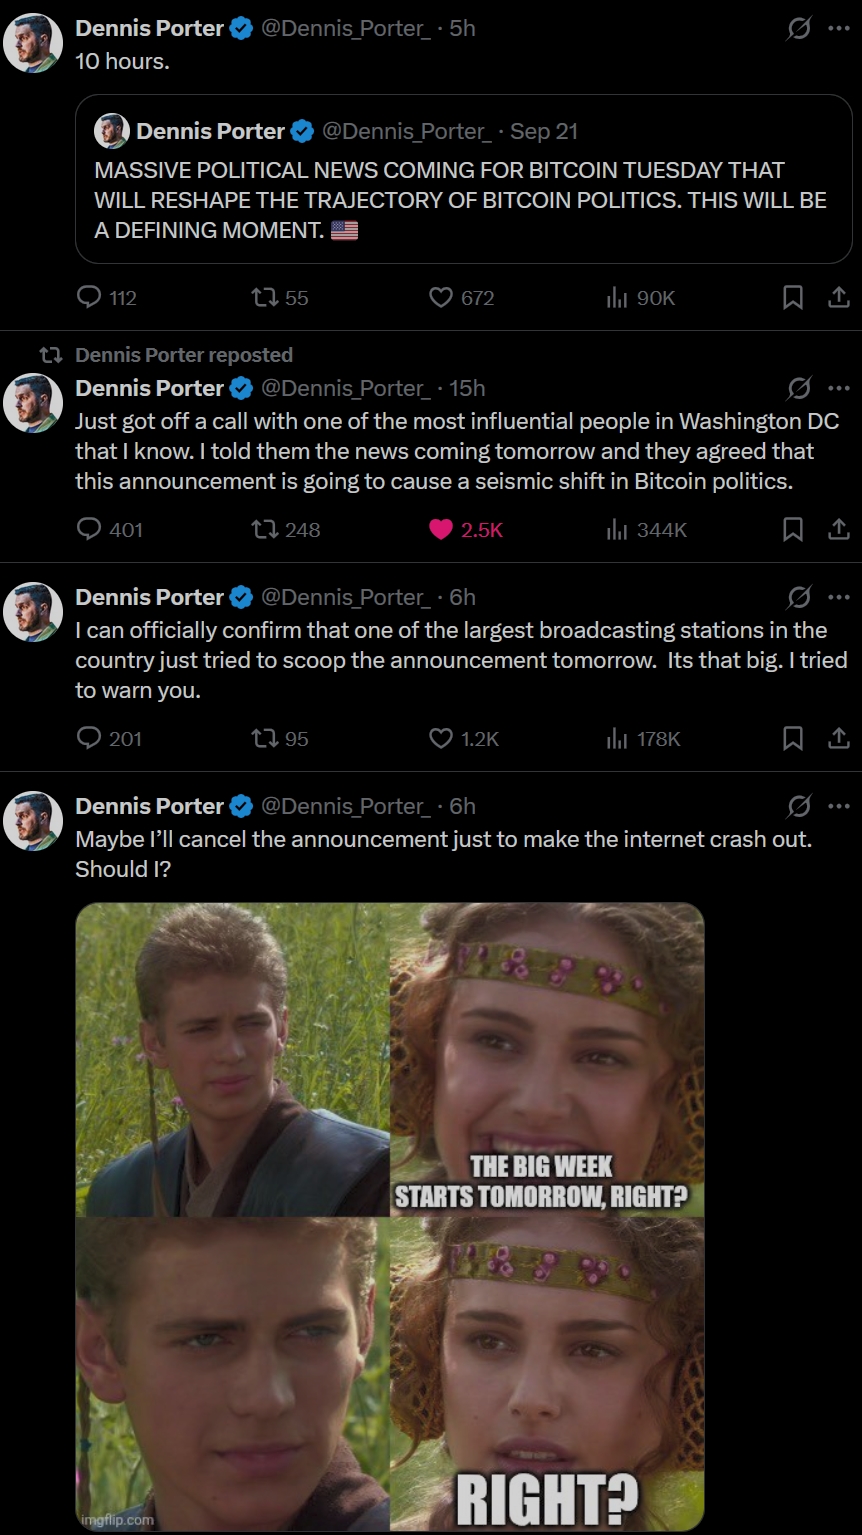Viewport: 862px width, 1535px height.
Task: Click Dennis Porter's name on broadcasting post
Action: pyautogui.click(x=150, y=597)
